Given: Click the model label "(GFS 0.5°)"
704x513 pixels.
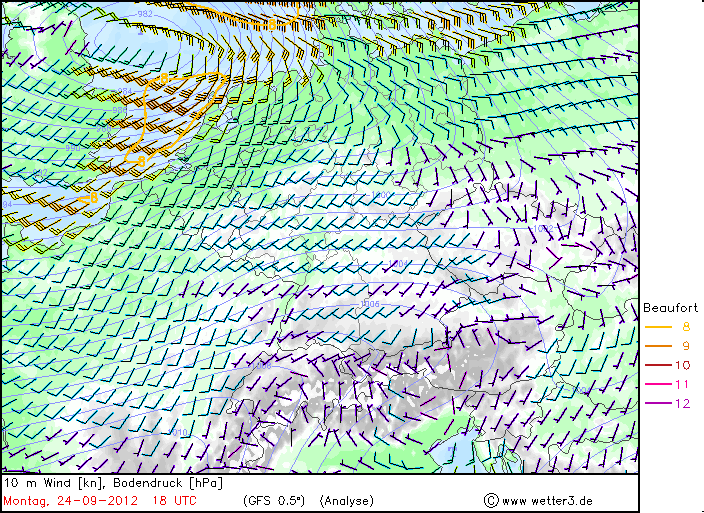Looking at the screenshot, I should [274, 501].
